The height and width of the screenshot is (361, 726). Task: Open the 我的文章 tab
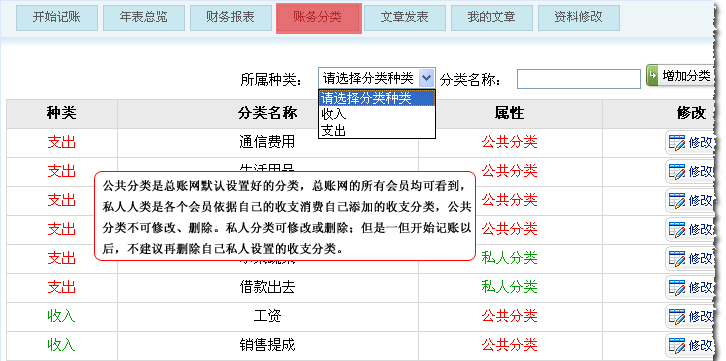[x=492, y=18]
